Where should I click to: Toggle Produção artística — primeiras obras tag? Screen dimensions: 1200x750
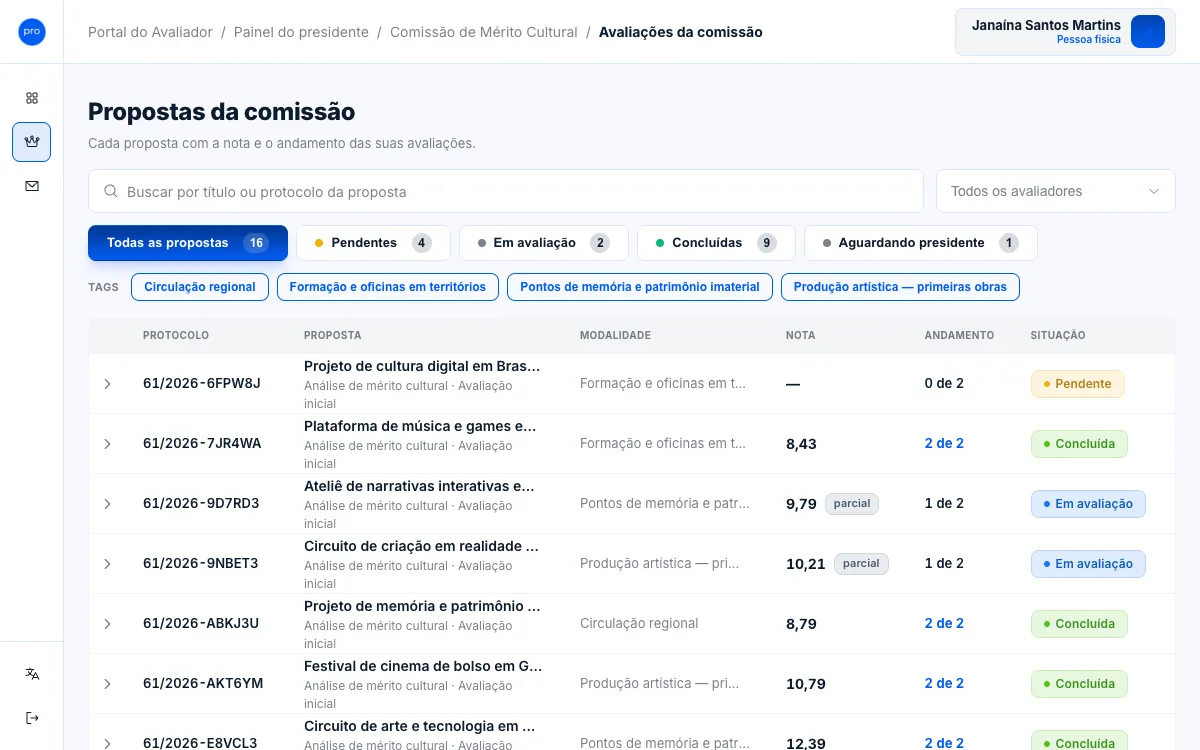900,287
